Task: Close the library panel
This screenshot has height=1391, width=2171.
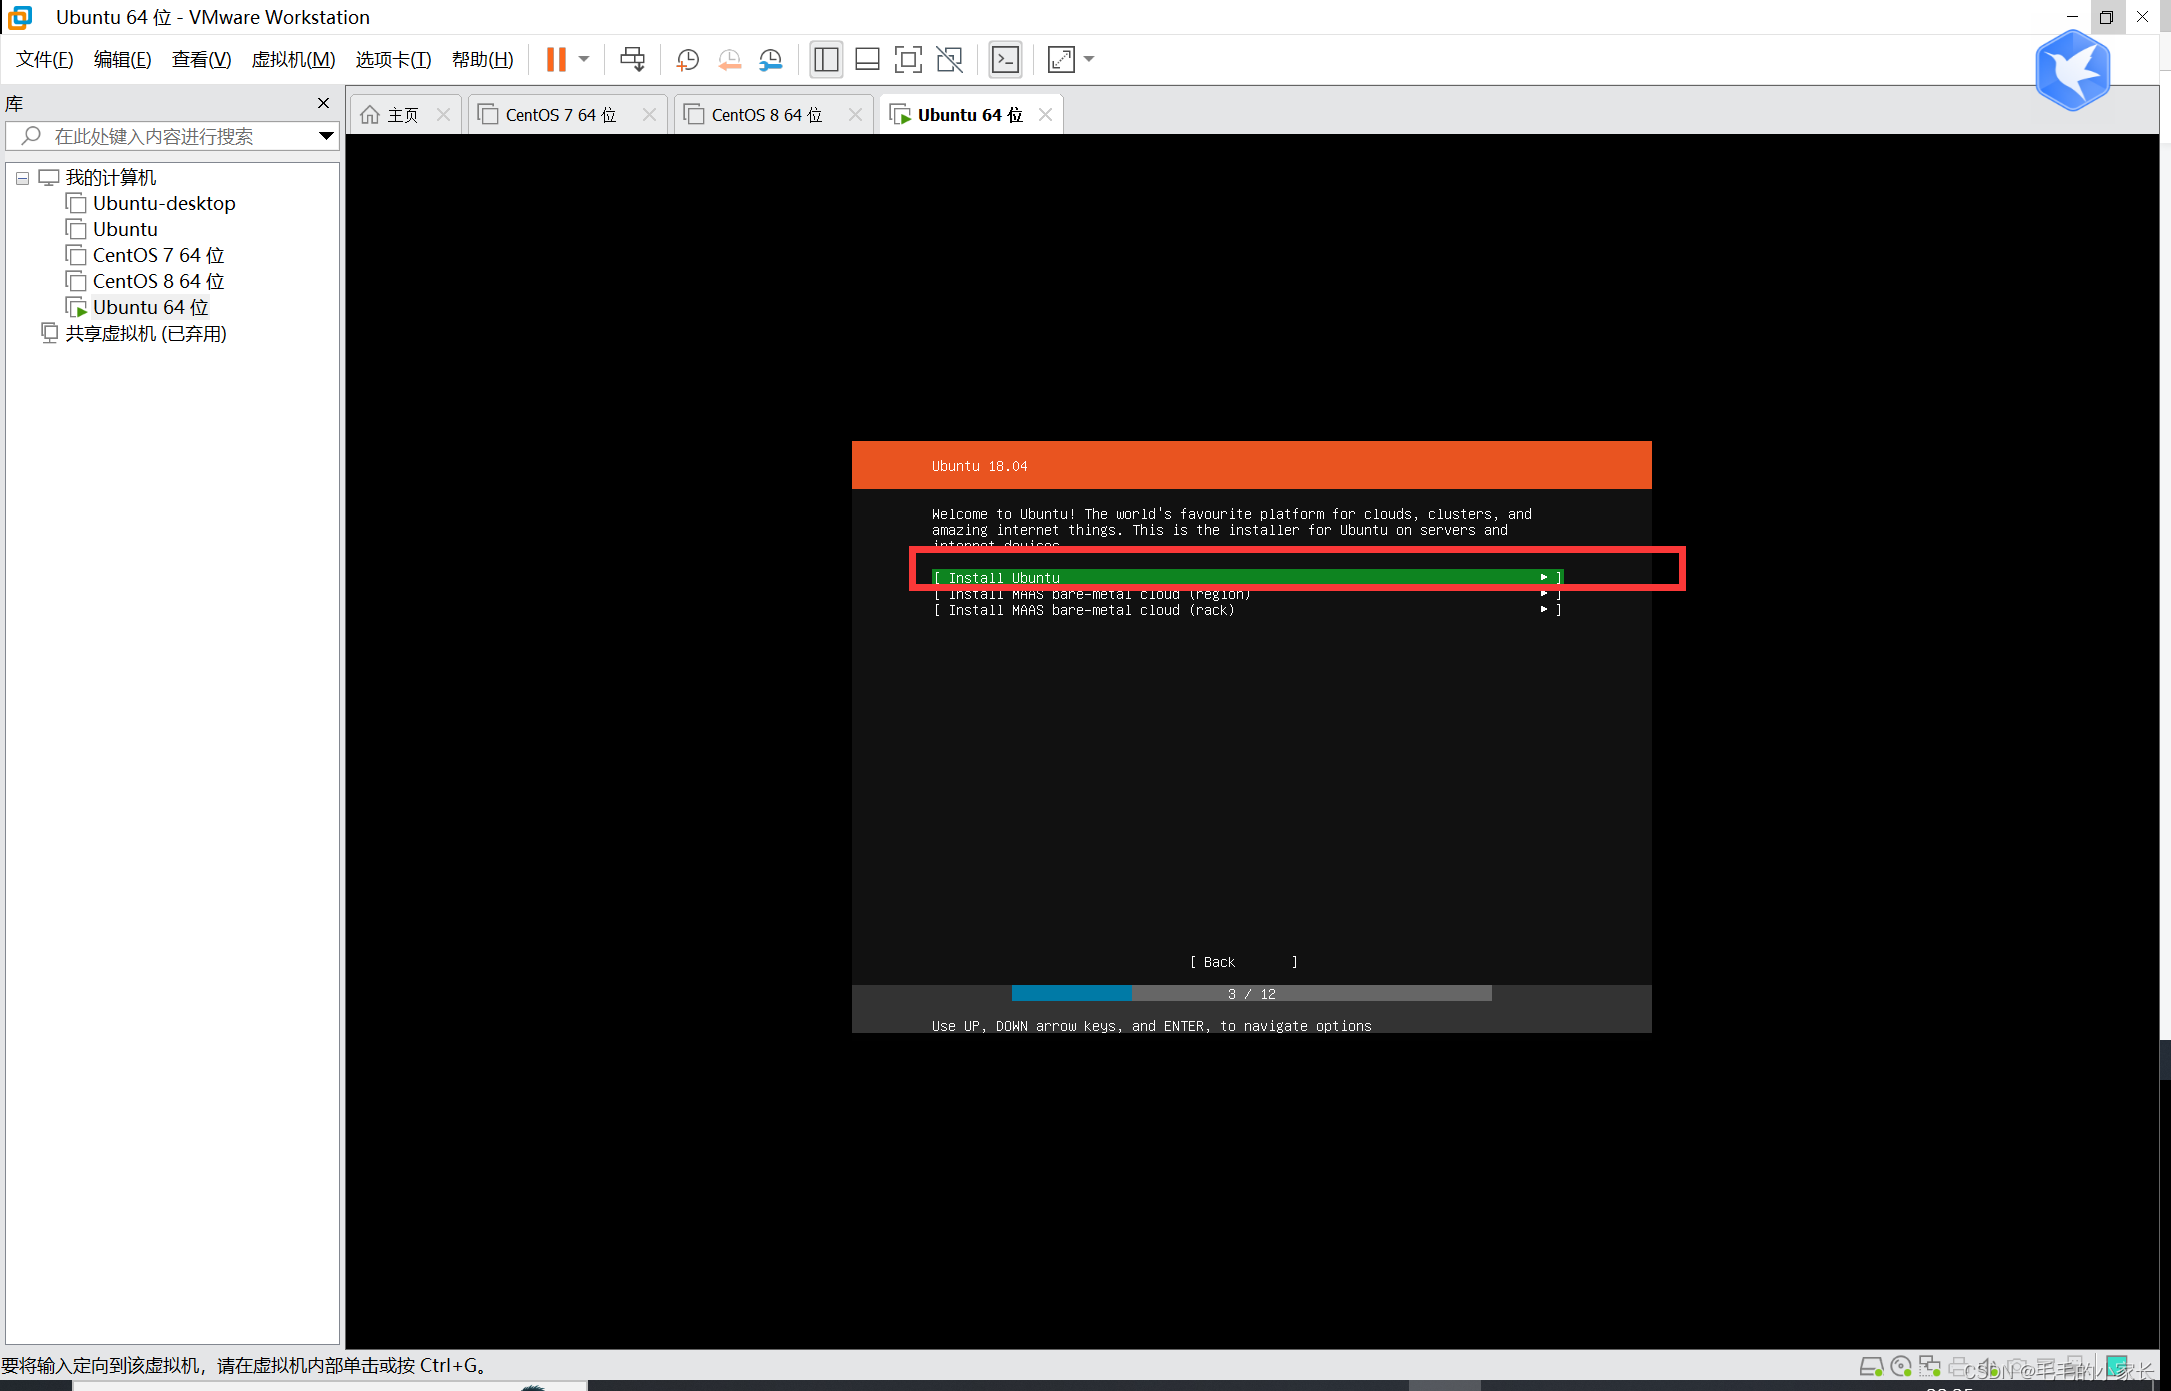Action: click(323, 103)
